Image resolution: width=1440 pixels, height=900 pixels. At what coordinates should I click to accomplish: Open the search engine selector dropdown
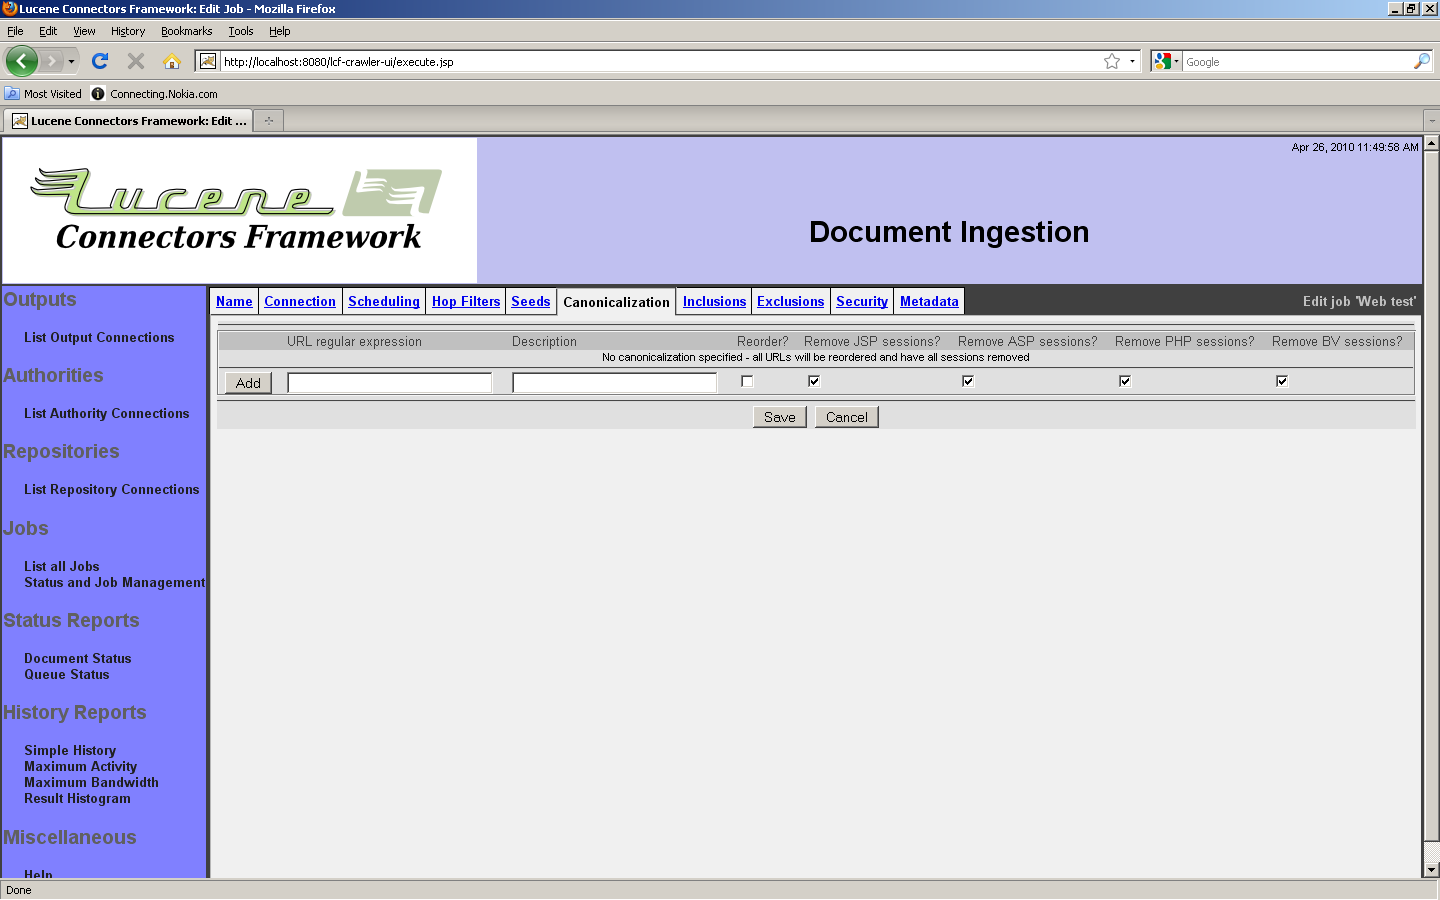tap(1166, 61)
